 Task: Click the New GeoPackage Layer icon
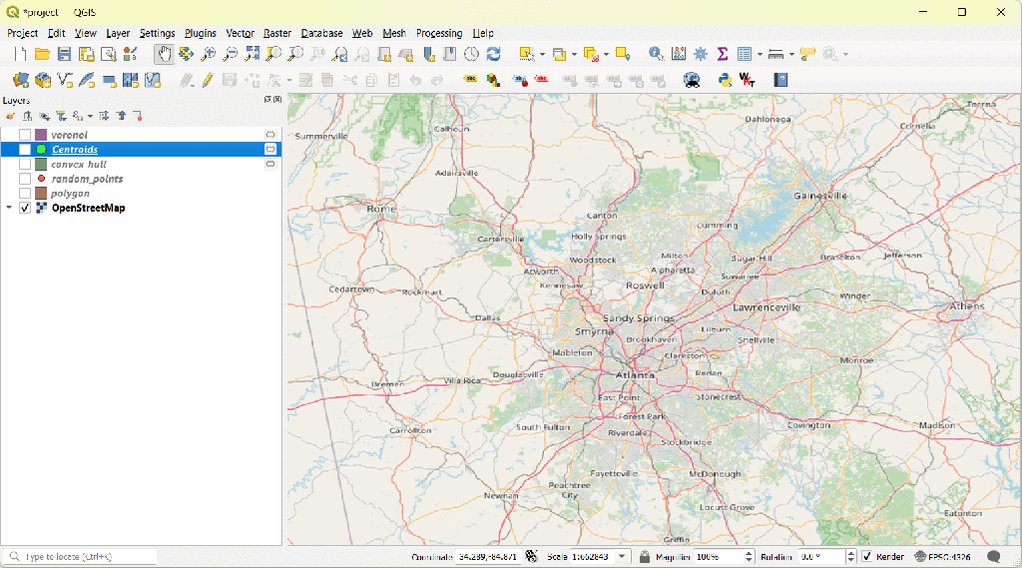(43, 80)
